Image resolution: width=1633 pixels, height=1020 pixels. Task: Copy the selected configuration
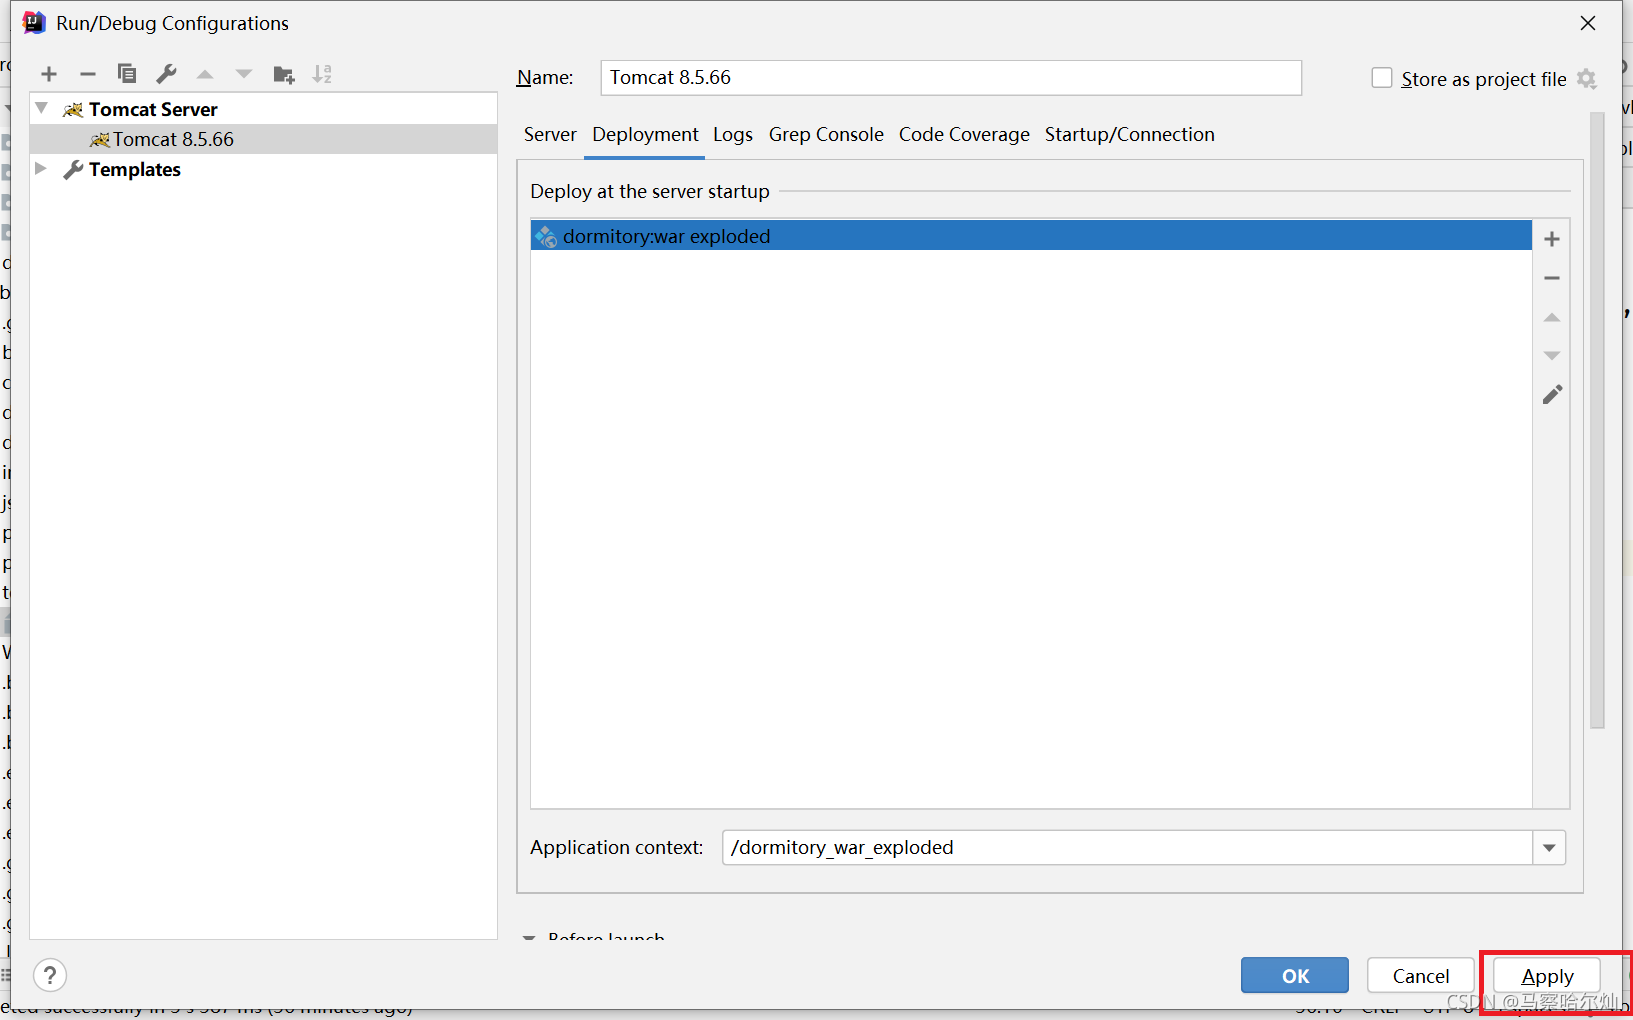[x=127, y=74]
